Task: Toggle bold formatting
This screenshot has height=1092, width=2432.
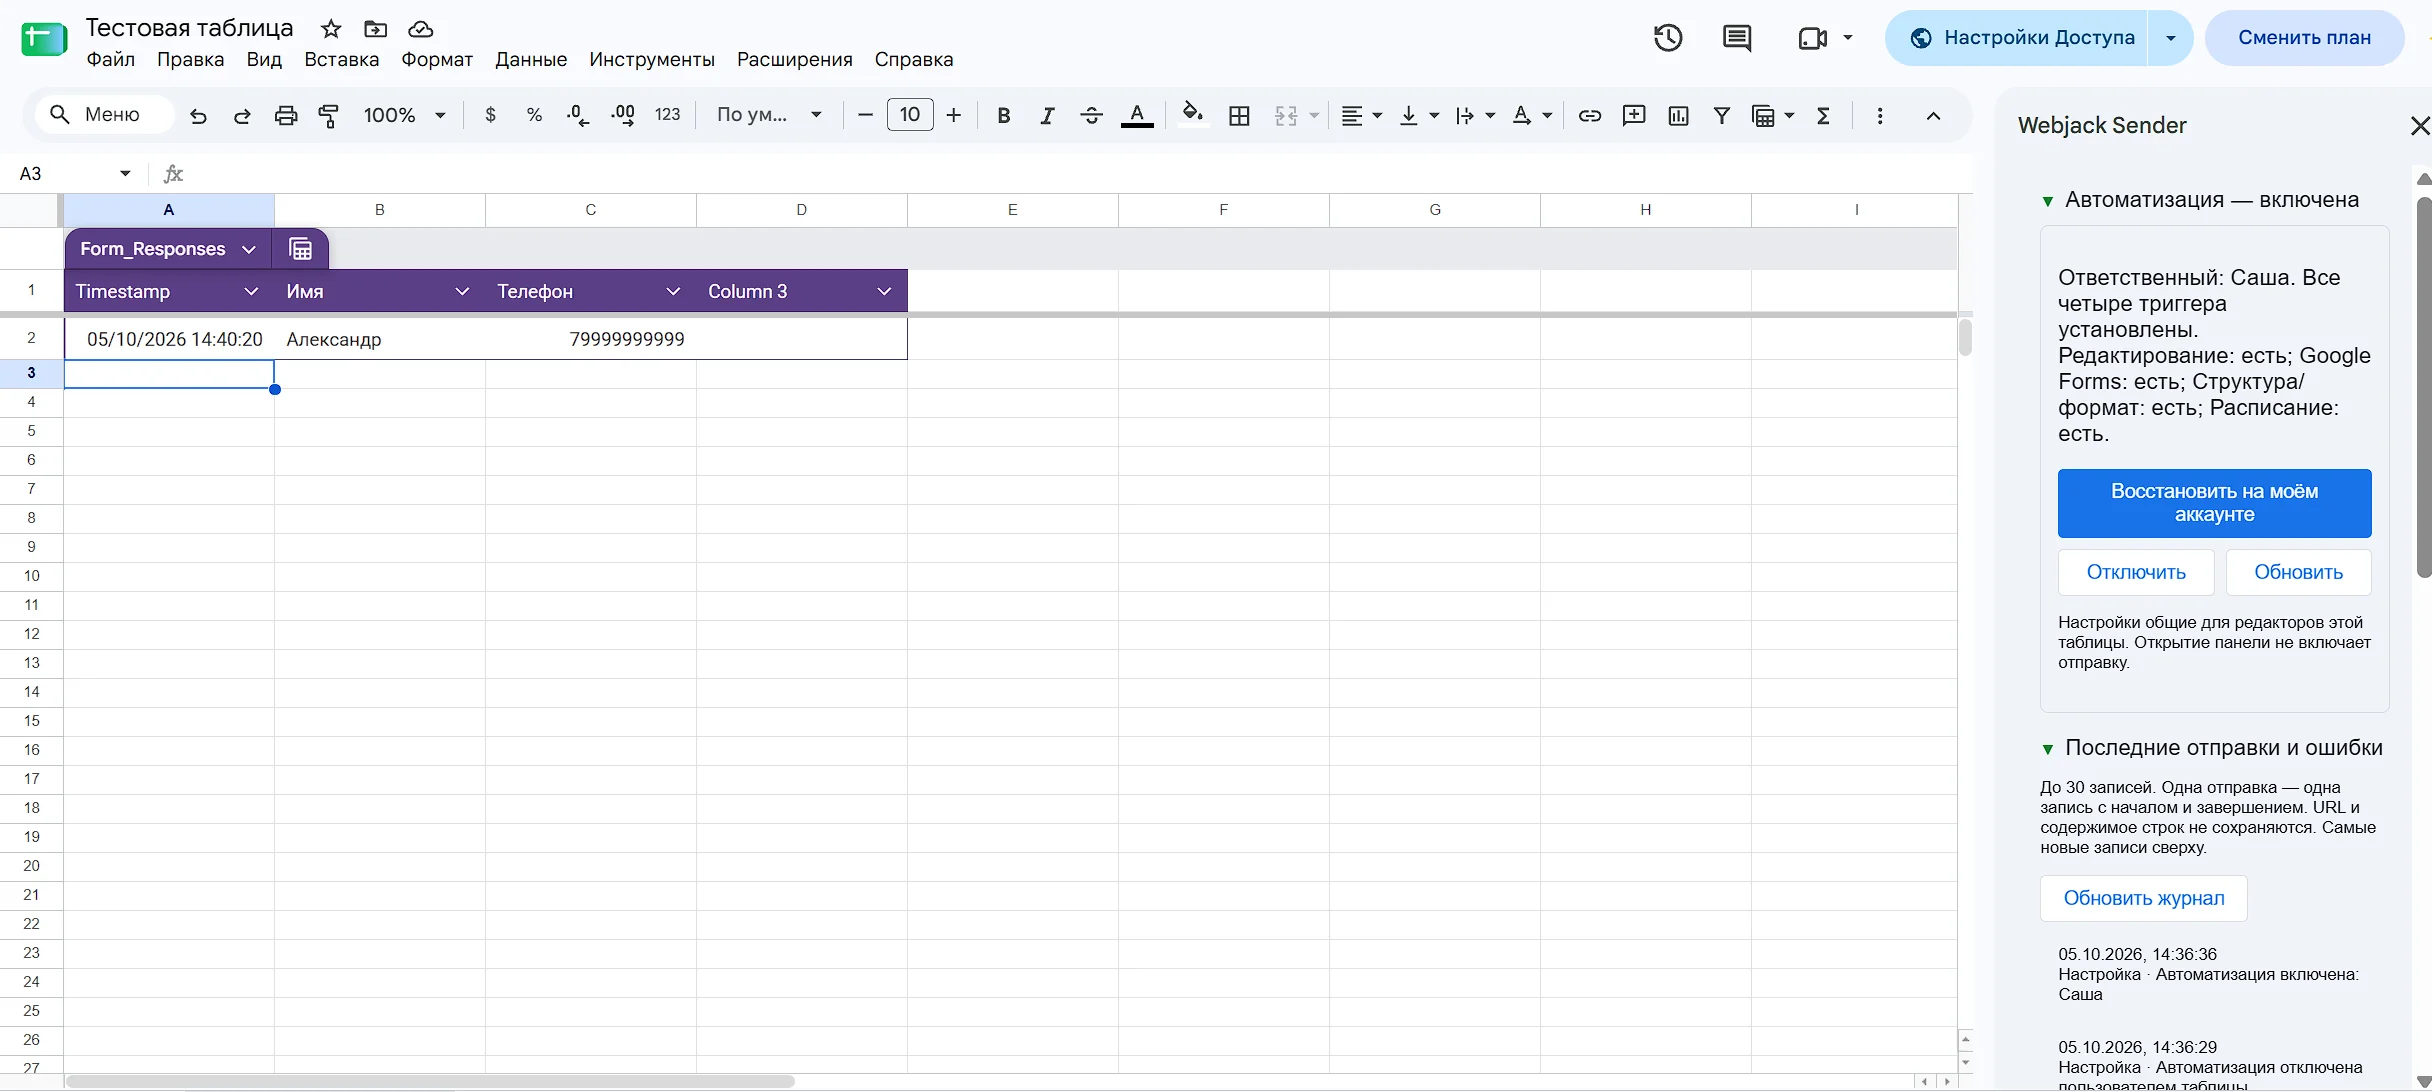Action: [1003, 115]
